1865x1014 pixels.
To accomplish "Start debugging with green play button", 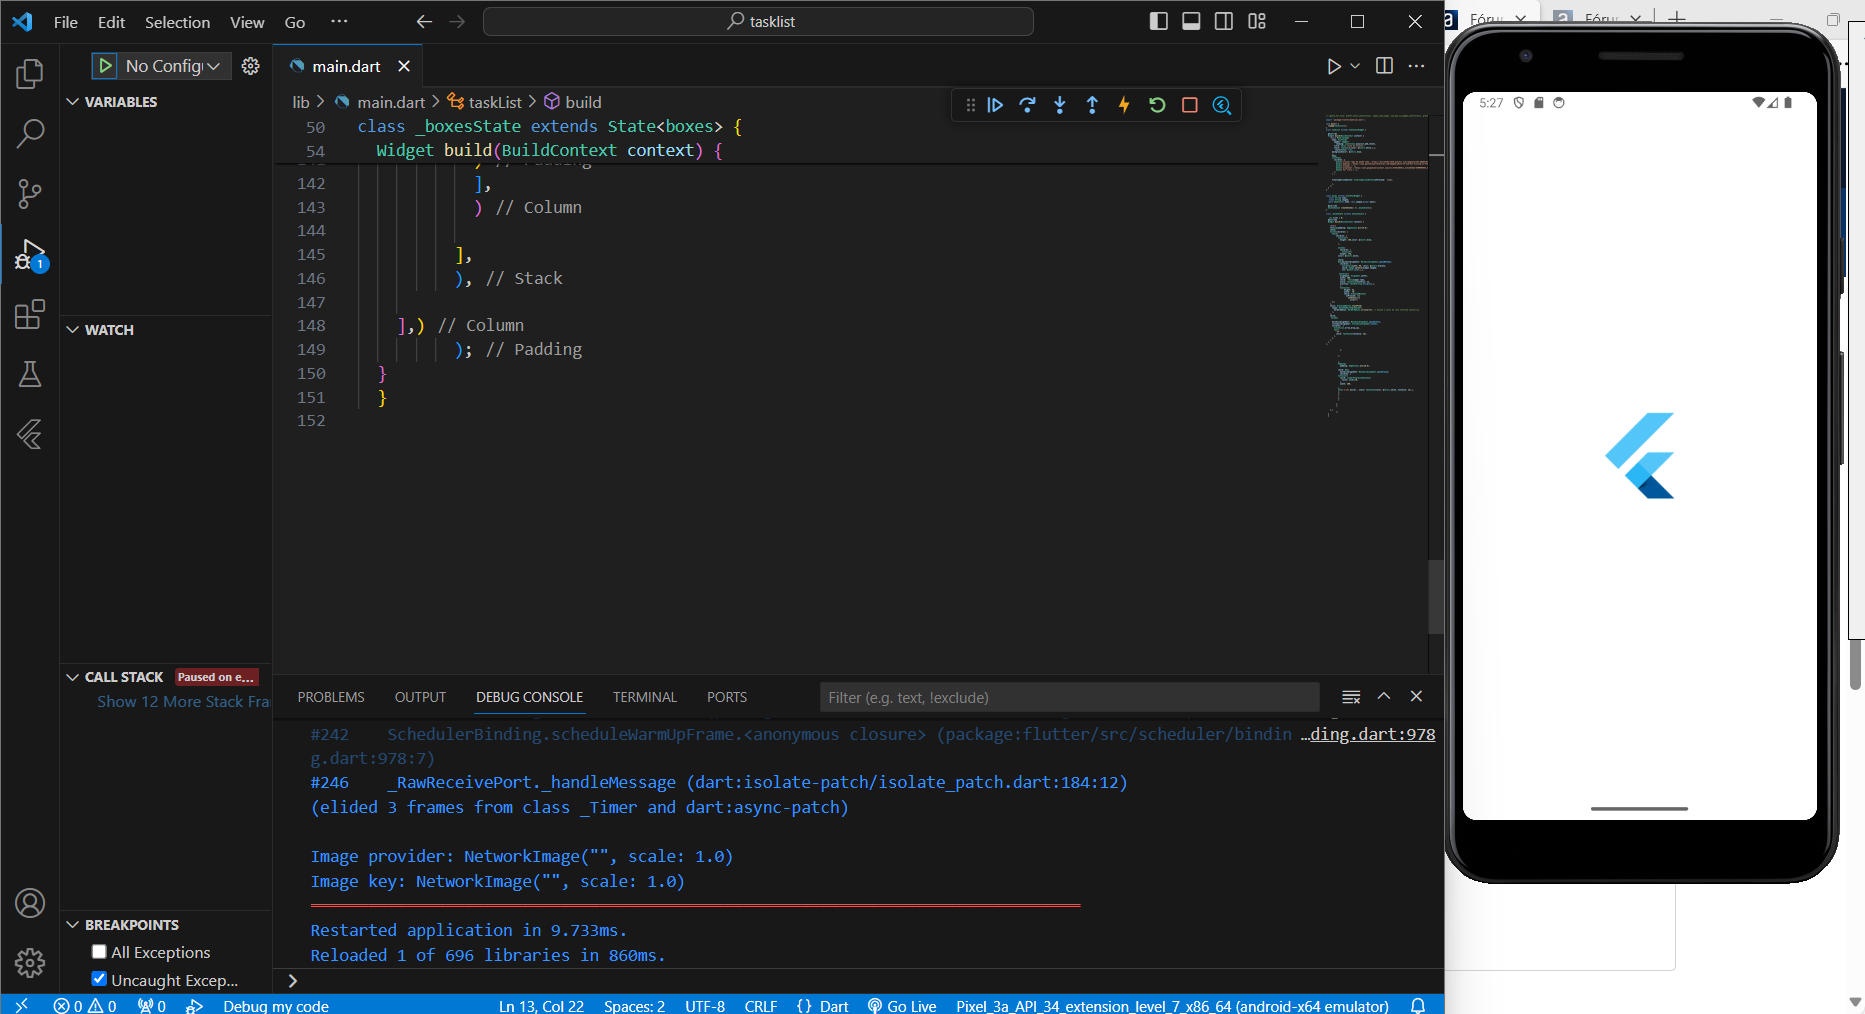I will (105, 66).
